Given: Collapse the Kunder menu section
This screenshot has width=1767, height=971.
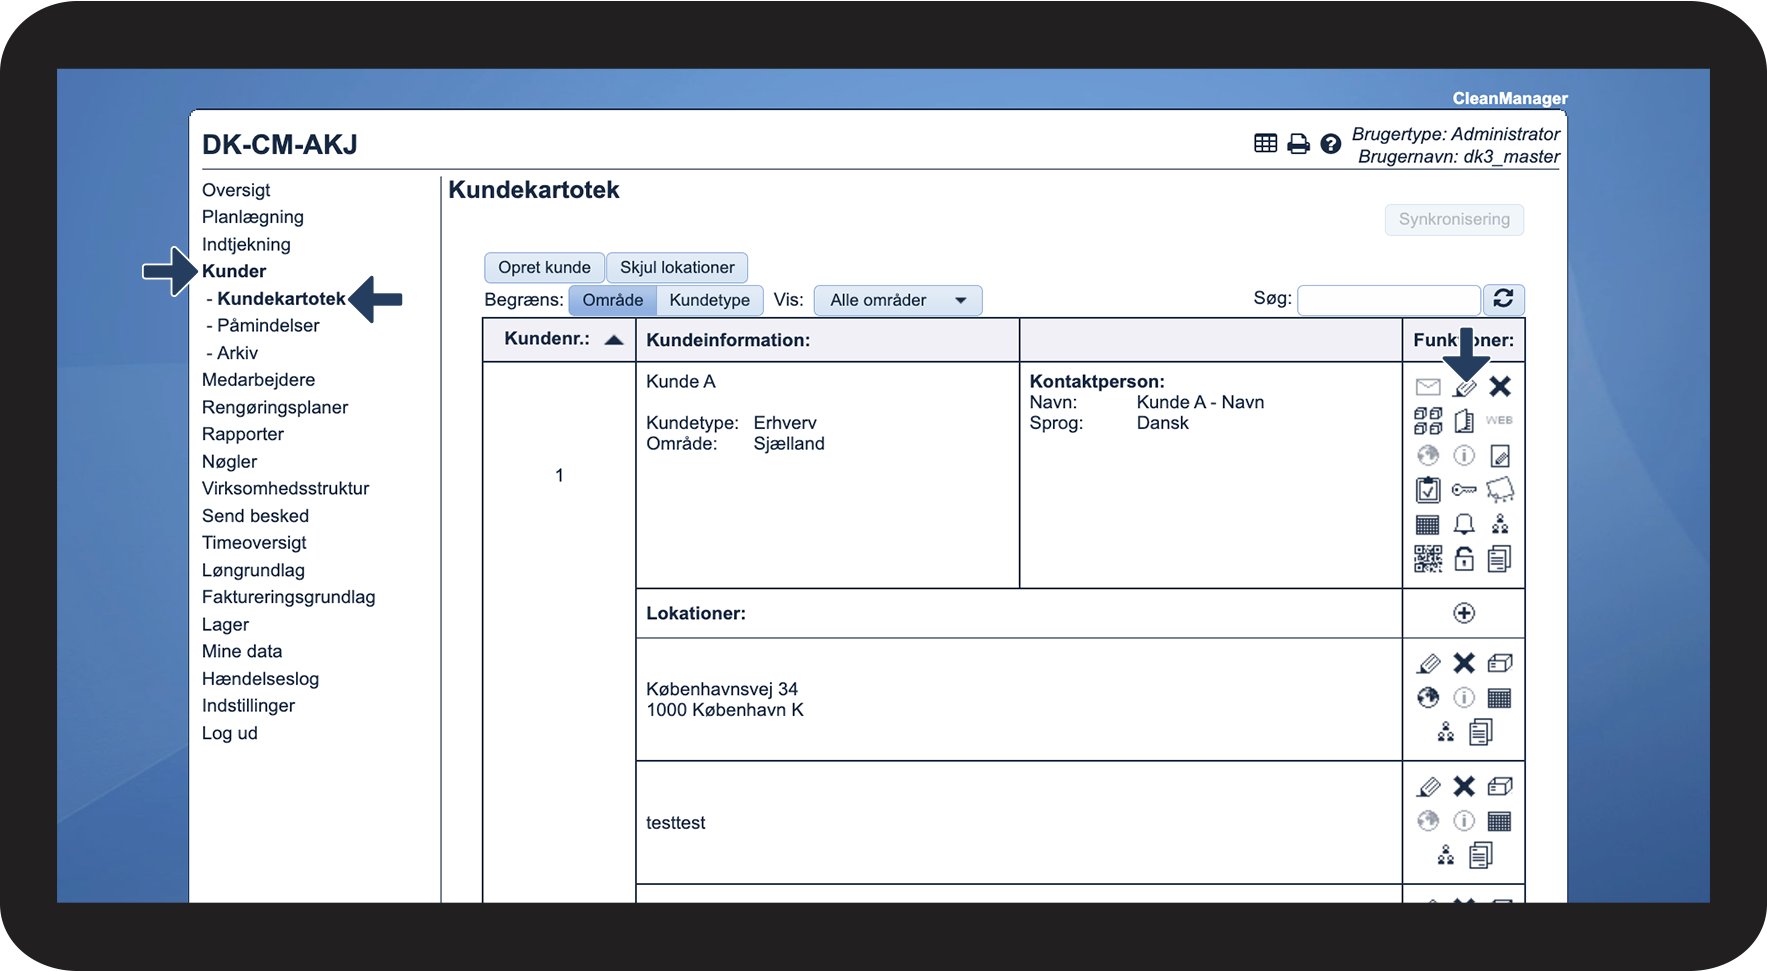Looking at the screenshot, I should [x=234, y=271].
